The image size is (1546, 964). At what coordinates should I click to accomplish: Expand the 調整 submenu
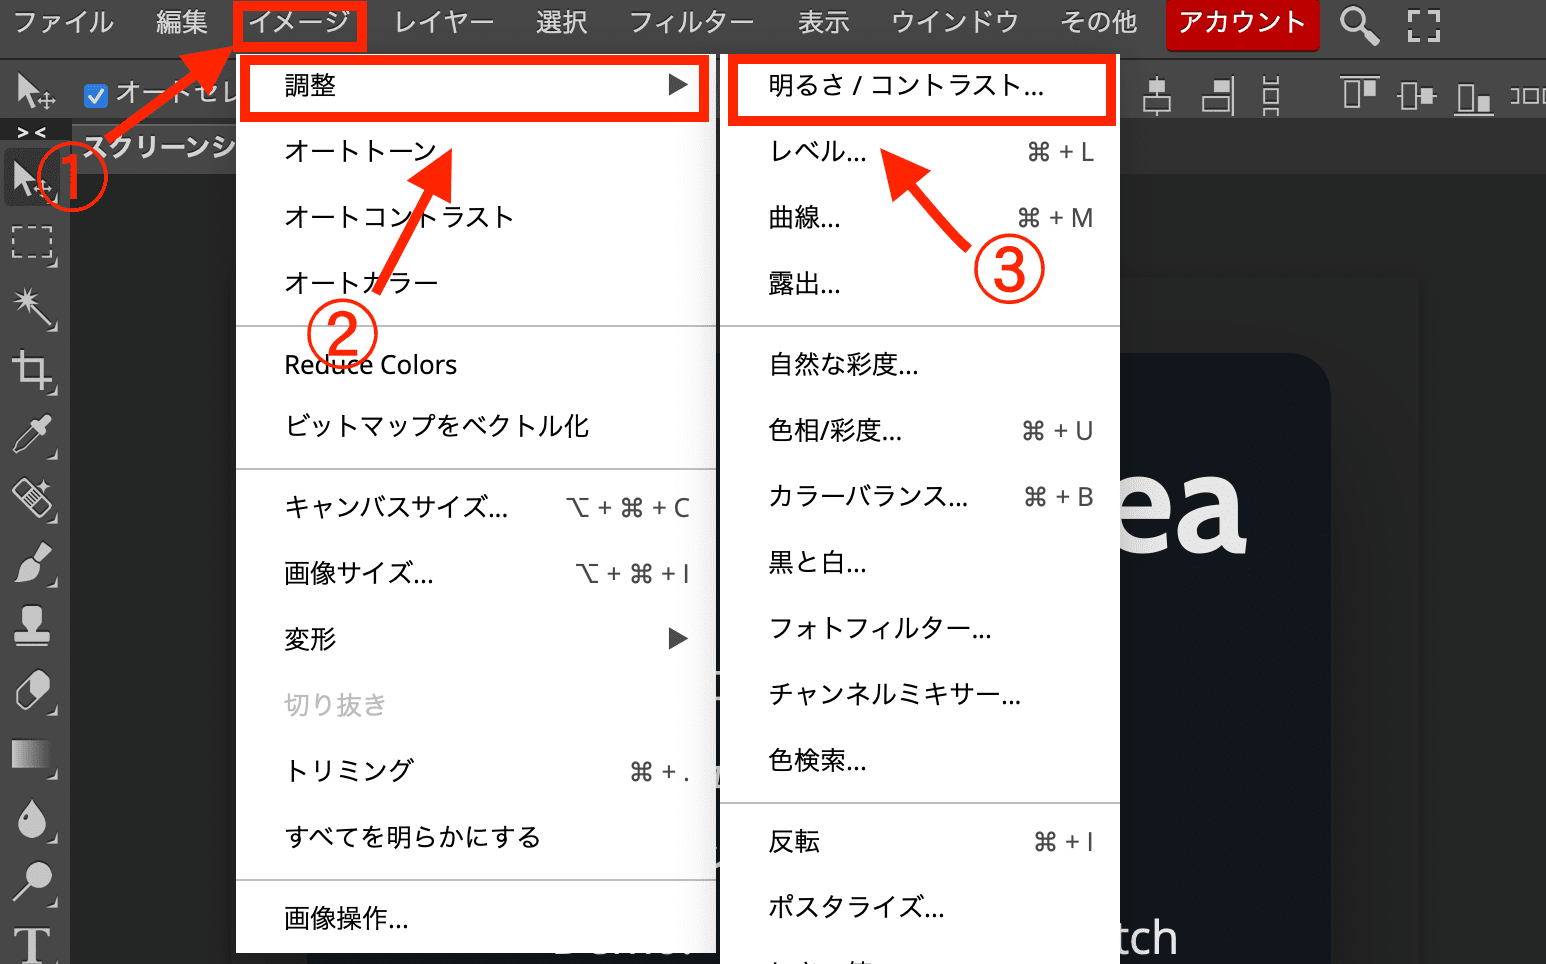coord(474,86)
